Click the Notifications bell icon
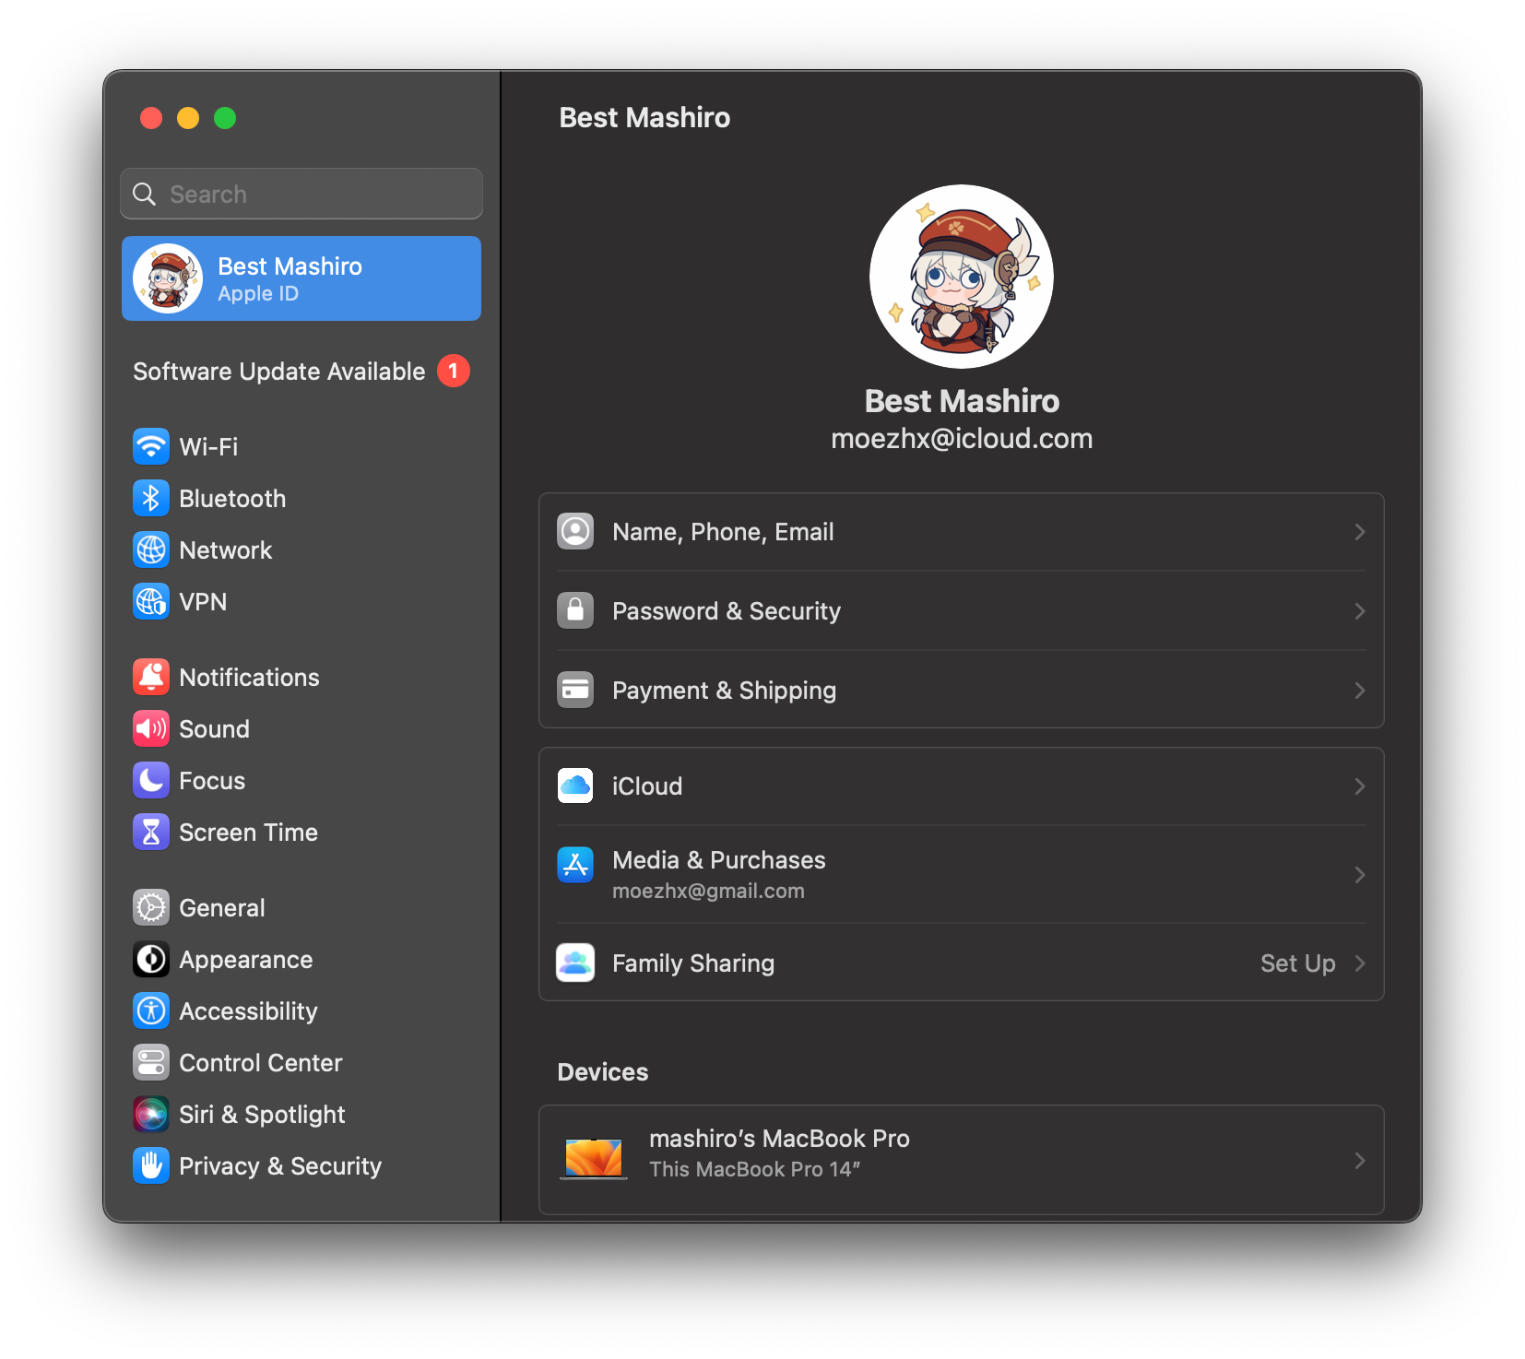 tap(151, 677)
